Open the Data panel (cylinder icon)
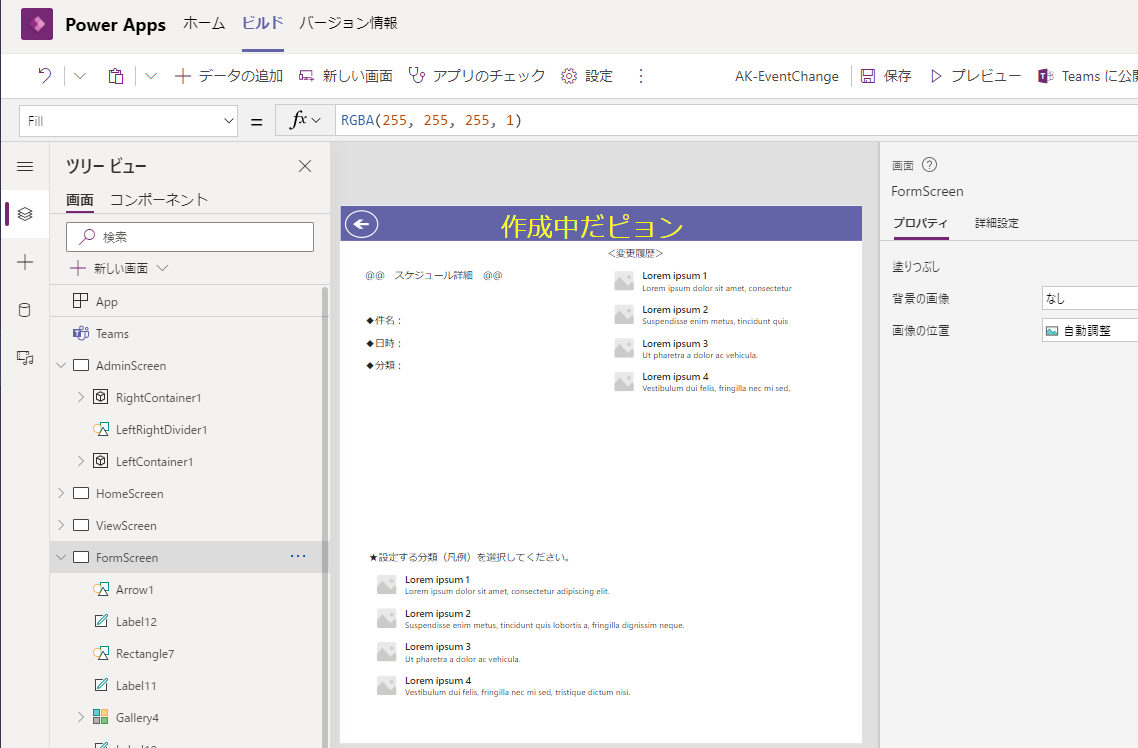Screen dimensions: 1138x748 tap(25, 310)
